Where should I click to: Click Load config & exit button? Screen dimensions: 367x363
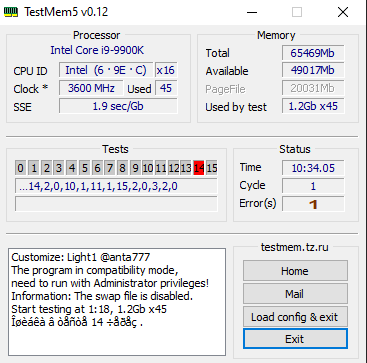tap(295, 317)
